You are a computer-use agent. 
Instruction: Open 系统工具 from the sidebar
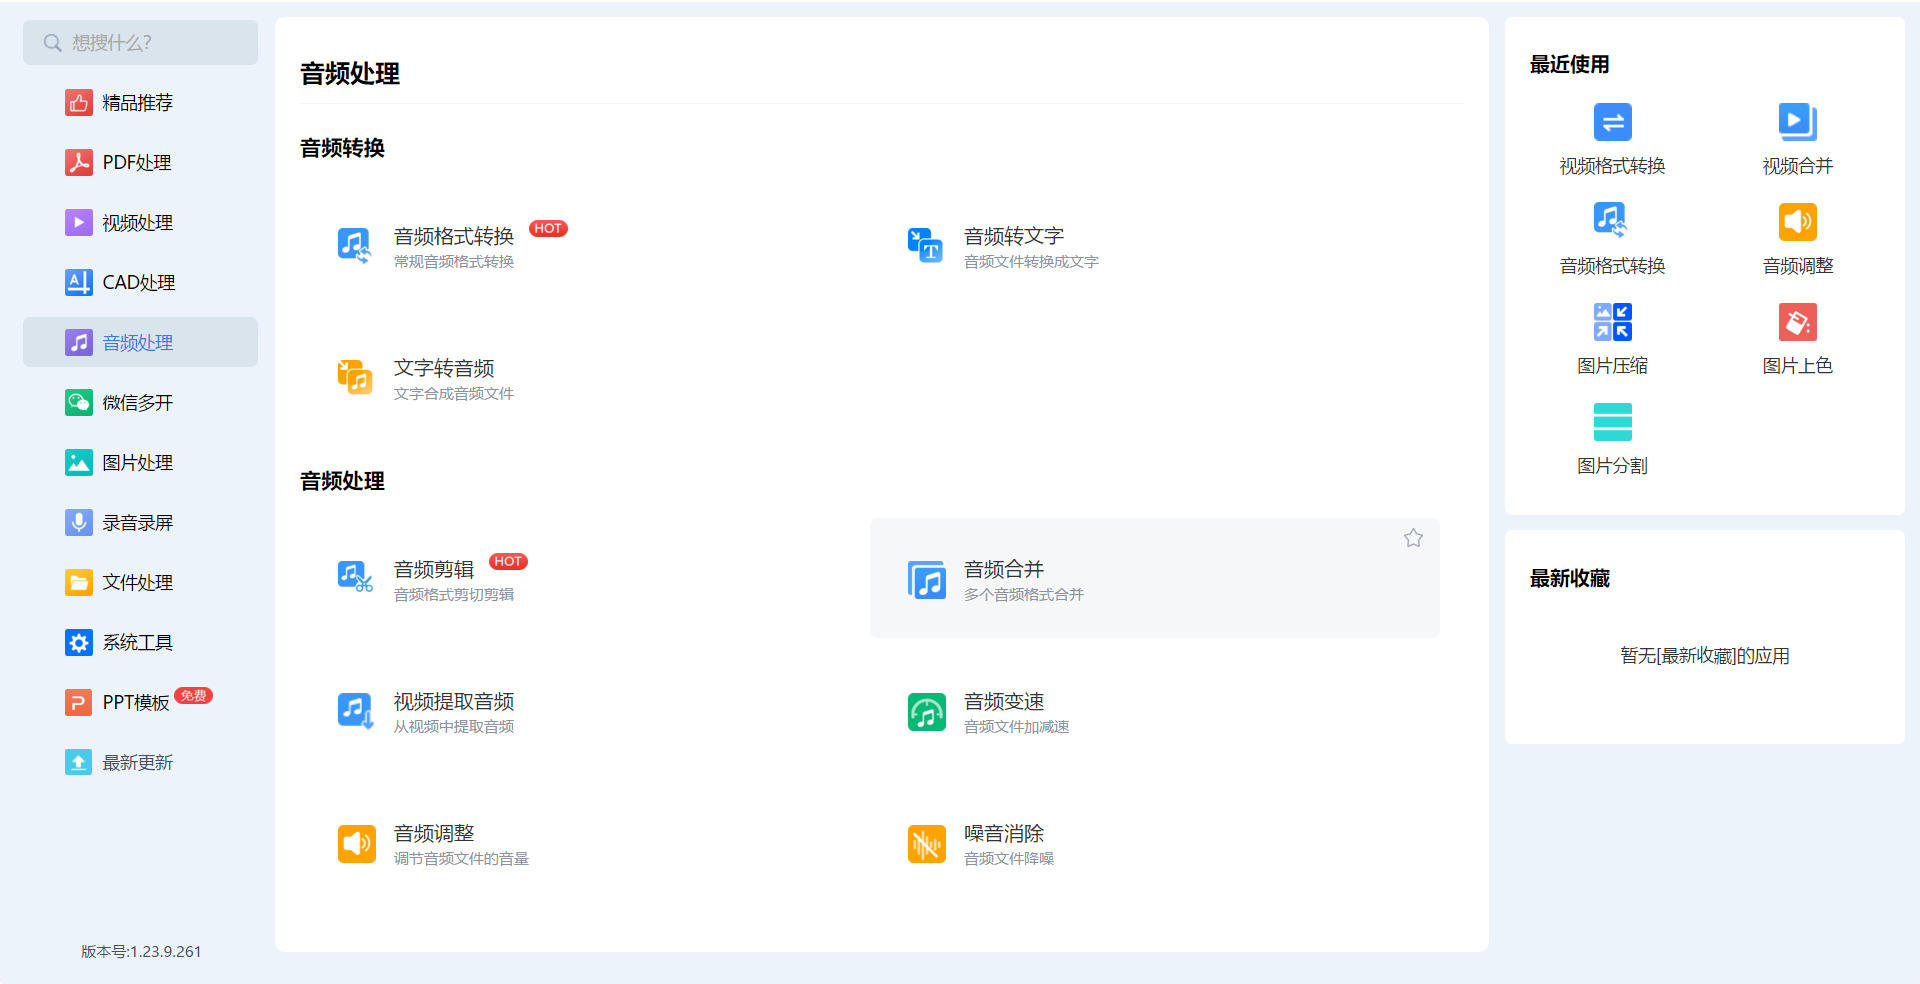tap(140, 642)
